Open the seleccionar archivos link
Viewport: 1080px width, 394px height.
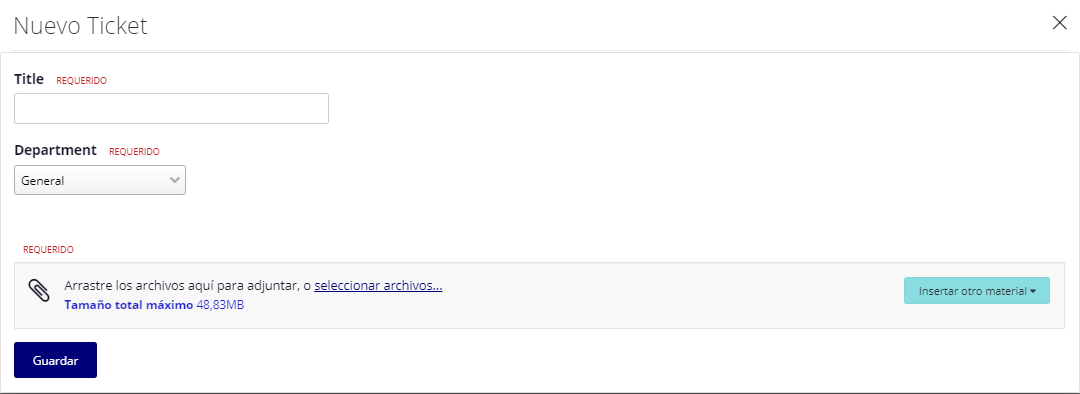click(x=378, y=286)
